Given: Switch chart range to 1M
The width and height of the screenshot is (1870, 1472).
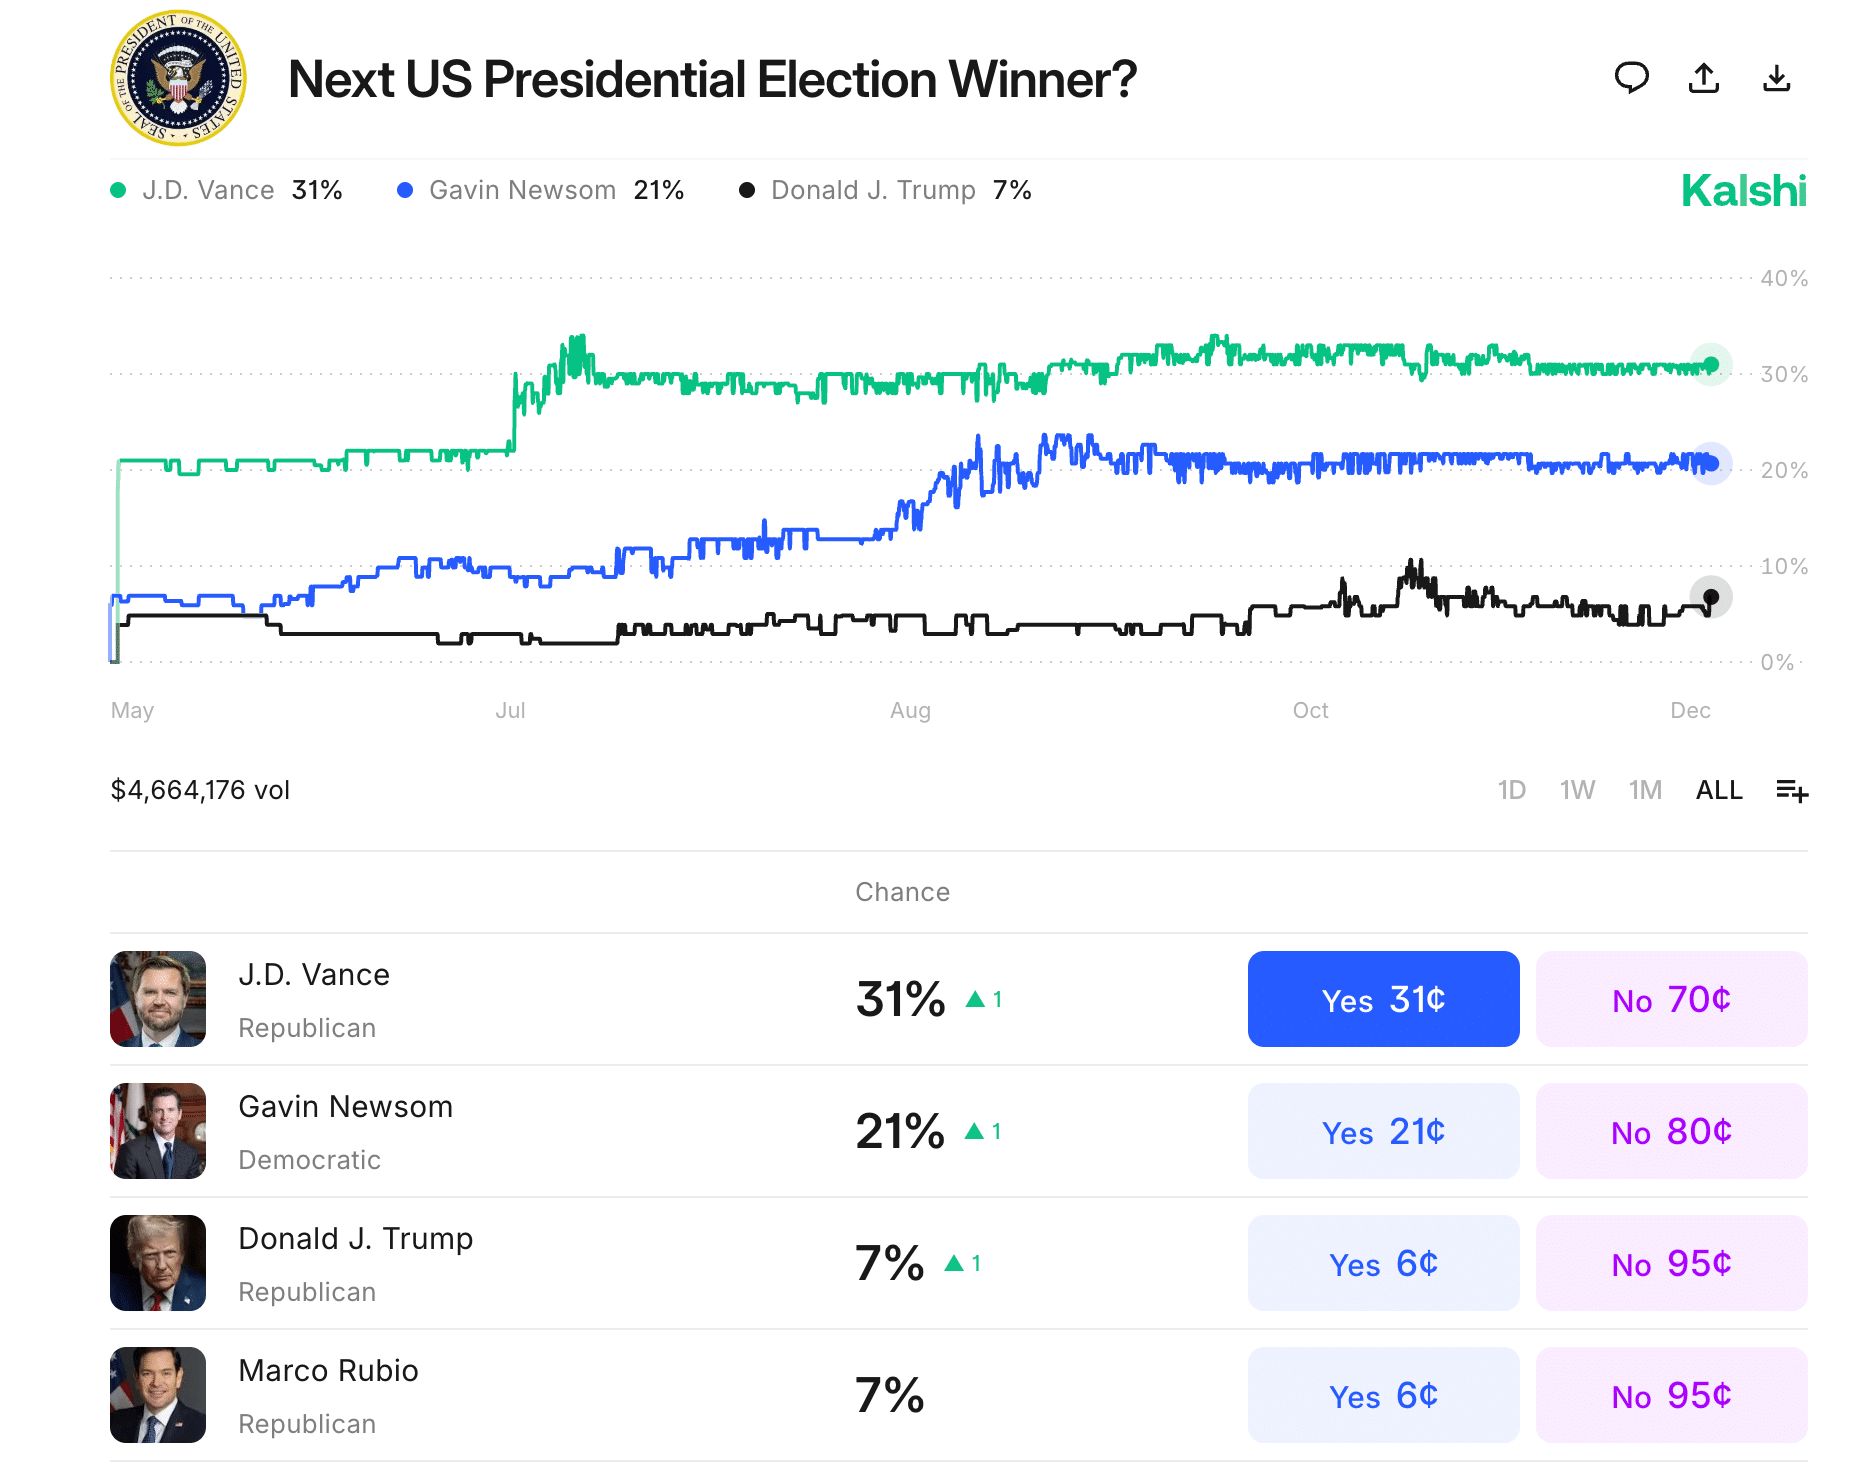Looking at the screenshot, I should [x=1645, y=790].
